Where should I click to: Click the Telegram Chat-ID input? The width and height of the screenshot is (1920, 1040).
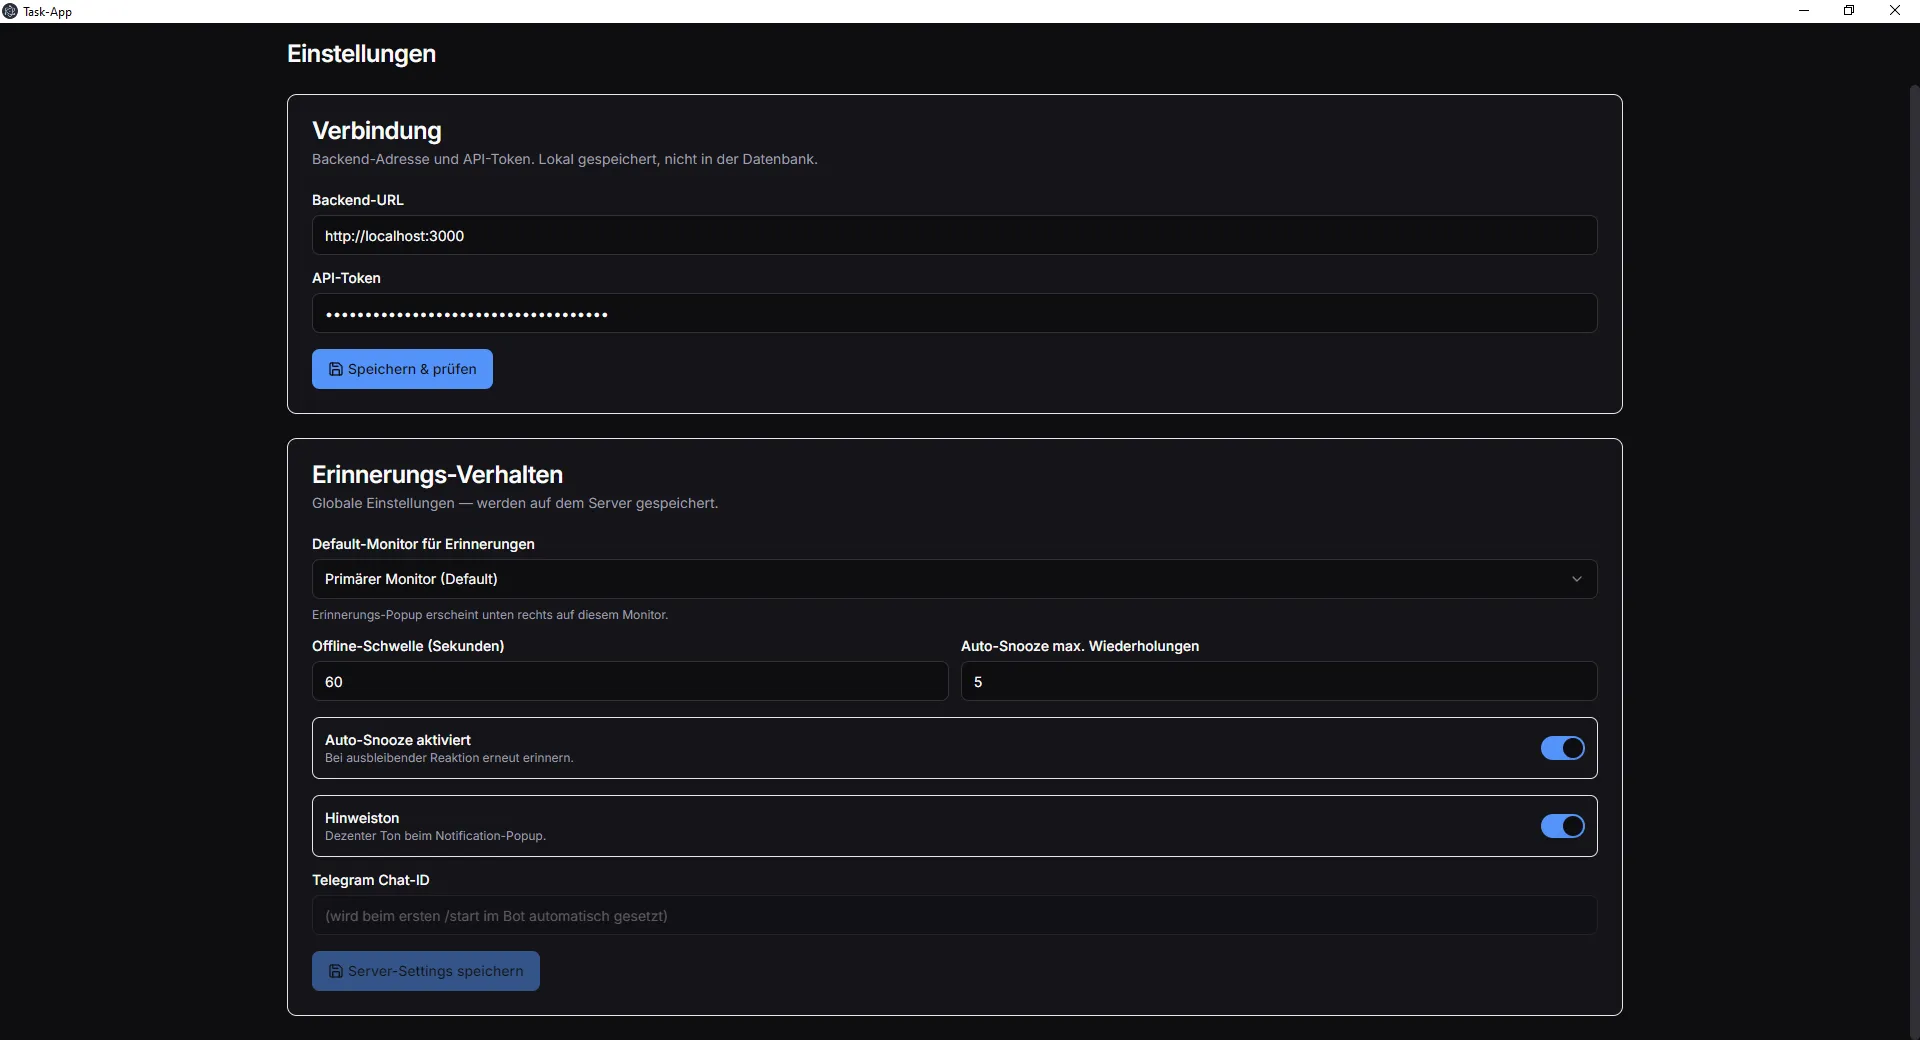tap(954, 915)
